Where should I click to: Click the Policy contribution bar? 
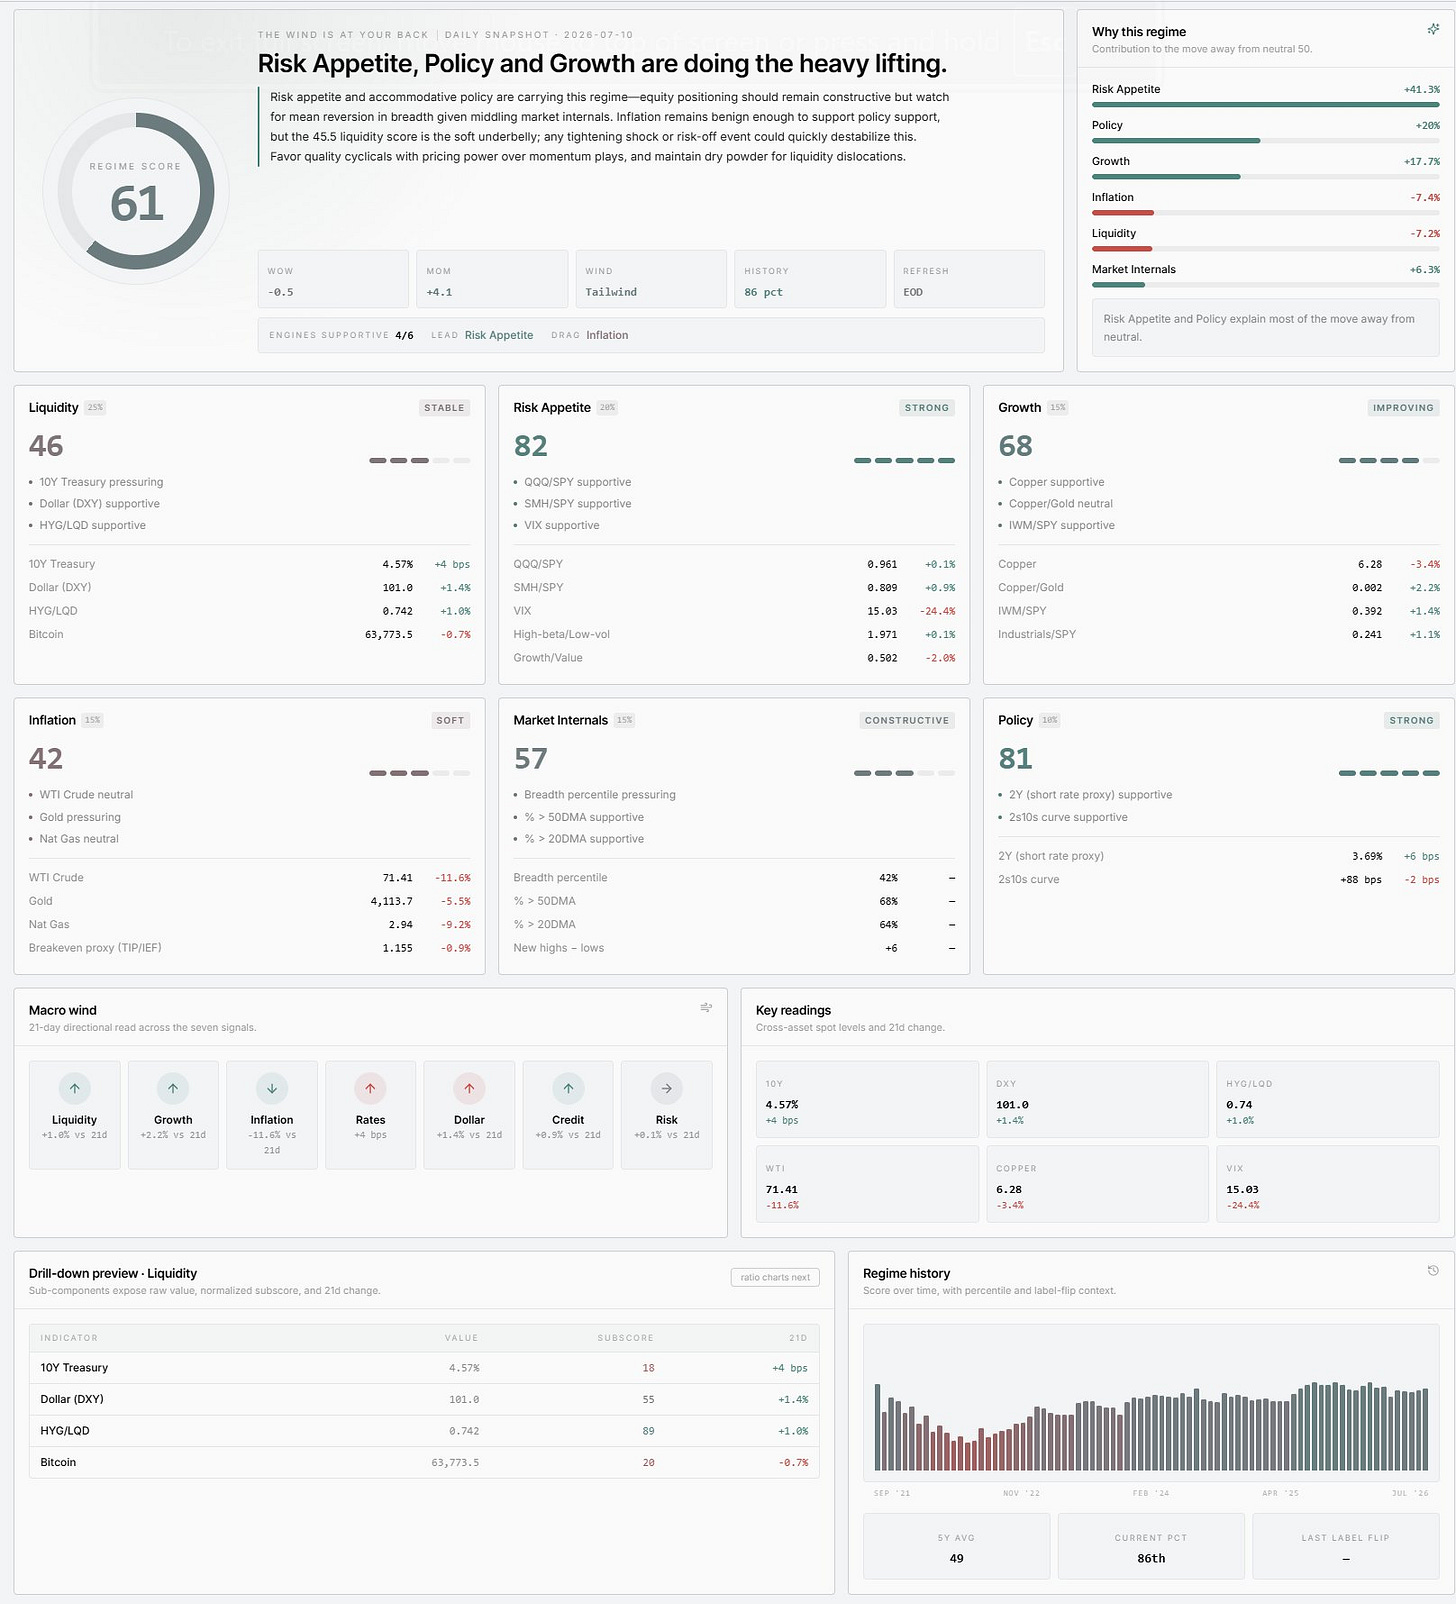click(x=1265, y=140)
